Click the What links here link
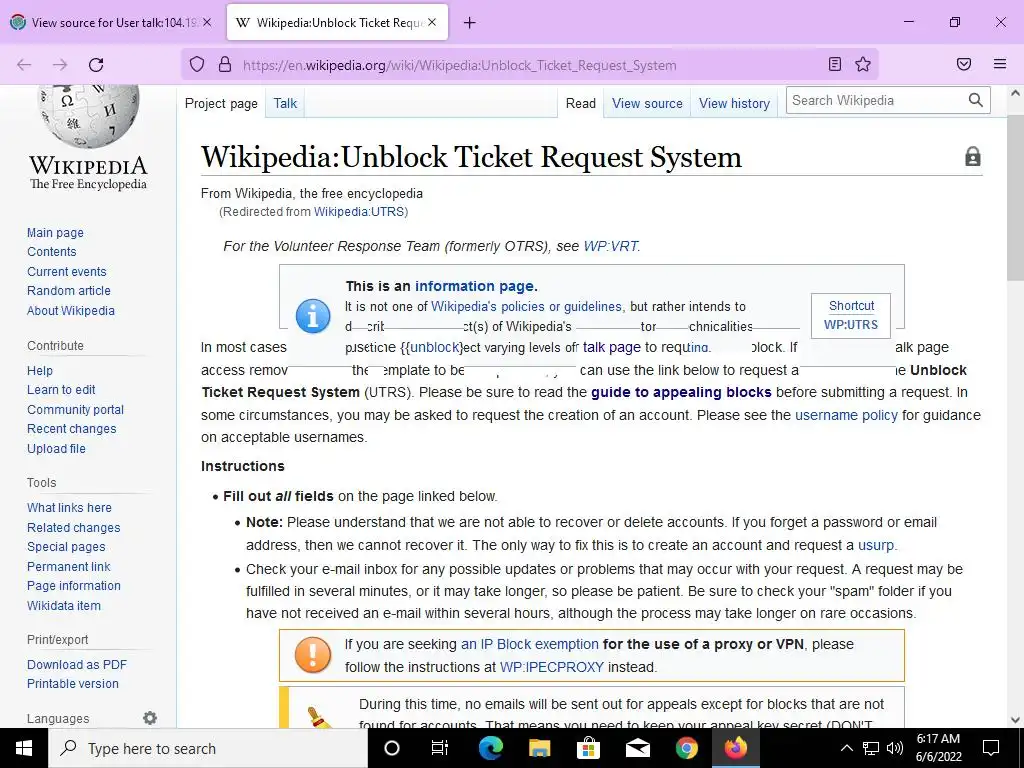1024x768 pixels. point(69,507)
